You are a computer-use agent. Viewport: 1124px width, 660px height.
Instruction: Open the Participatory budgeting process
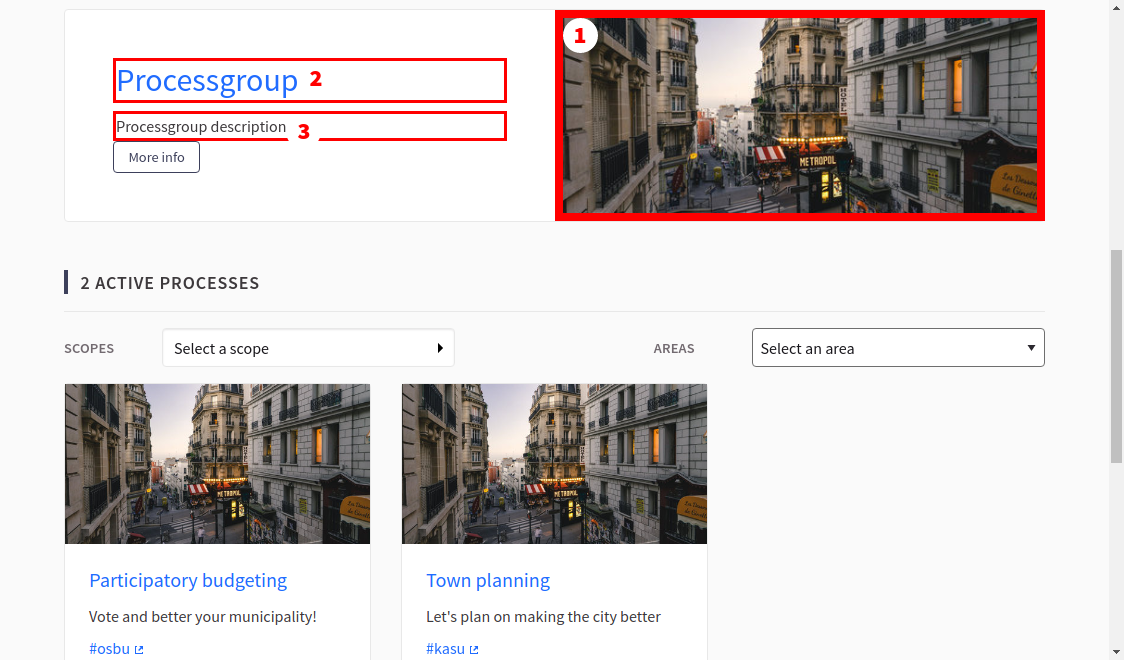[188, 580]
